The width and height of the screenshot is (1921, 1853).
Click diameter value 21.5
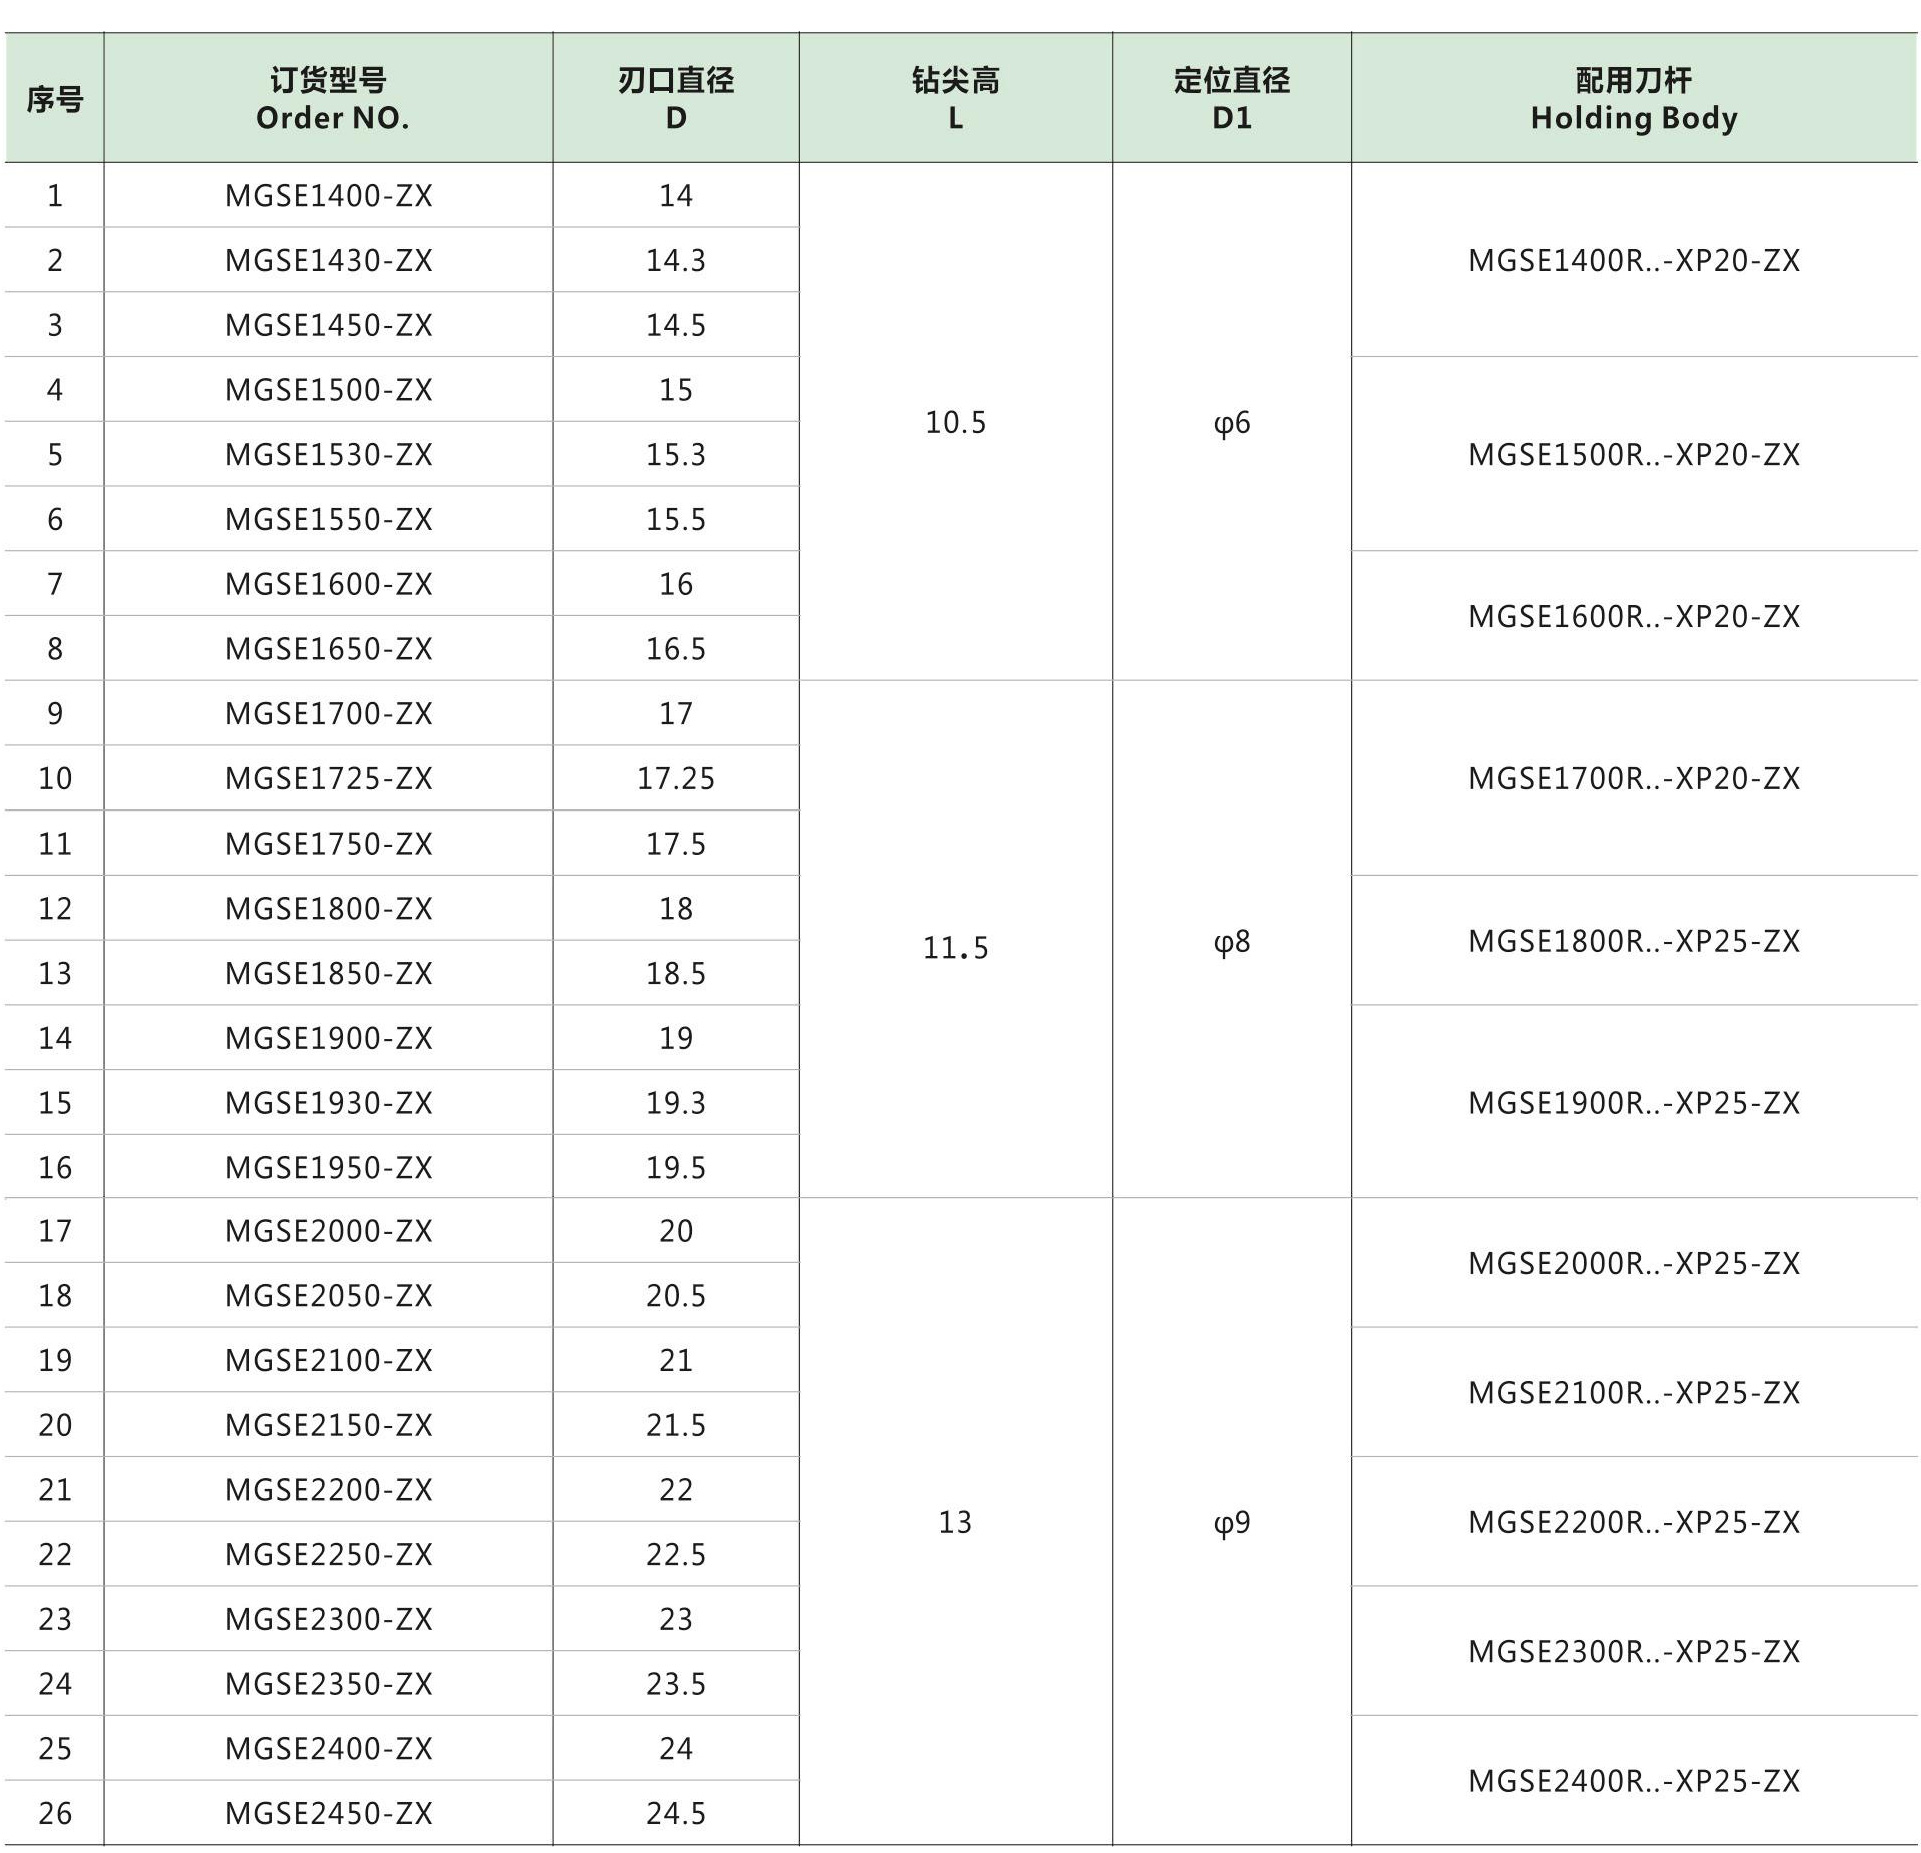point(676,1425)
